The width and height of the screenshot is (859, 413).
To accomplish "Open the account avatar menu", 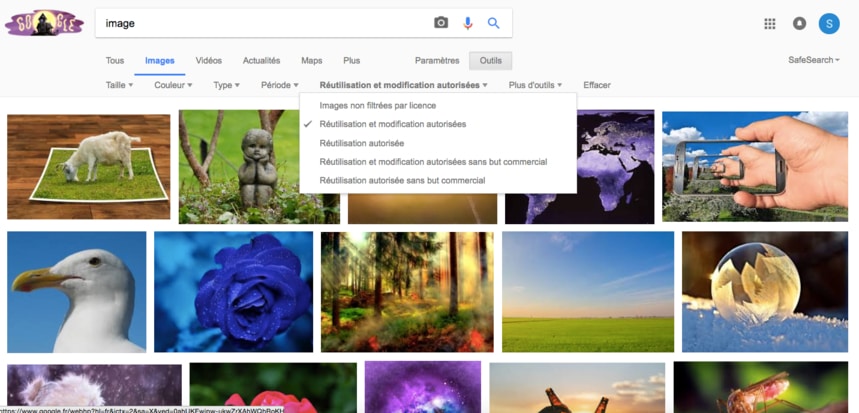I will pyautogui.click(x=829, y=24).
